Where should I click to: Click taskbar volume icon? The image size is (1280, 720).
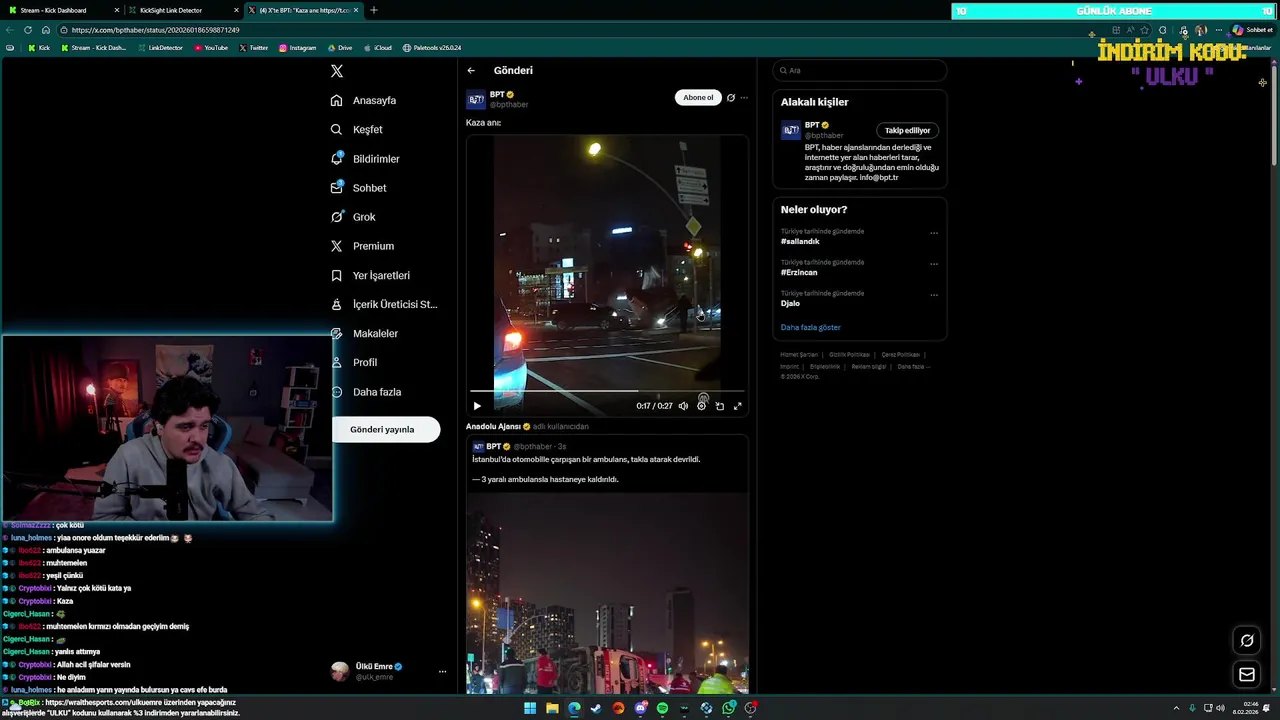(1220, 708)
